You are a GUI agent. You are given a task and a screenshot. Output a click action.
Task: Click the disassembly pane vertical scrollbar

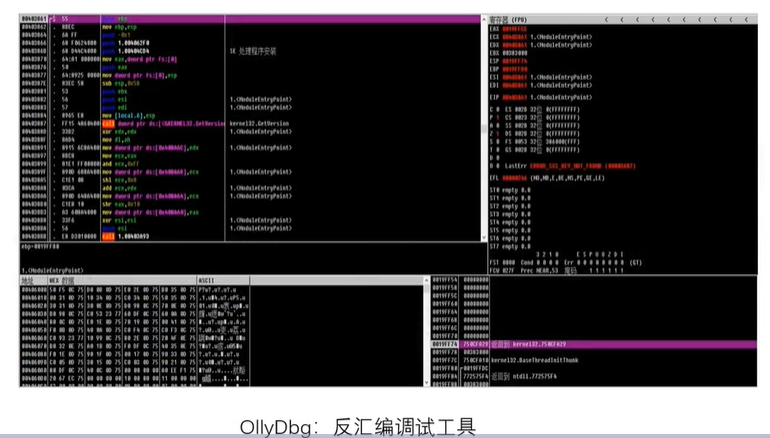pos(484,129)
